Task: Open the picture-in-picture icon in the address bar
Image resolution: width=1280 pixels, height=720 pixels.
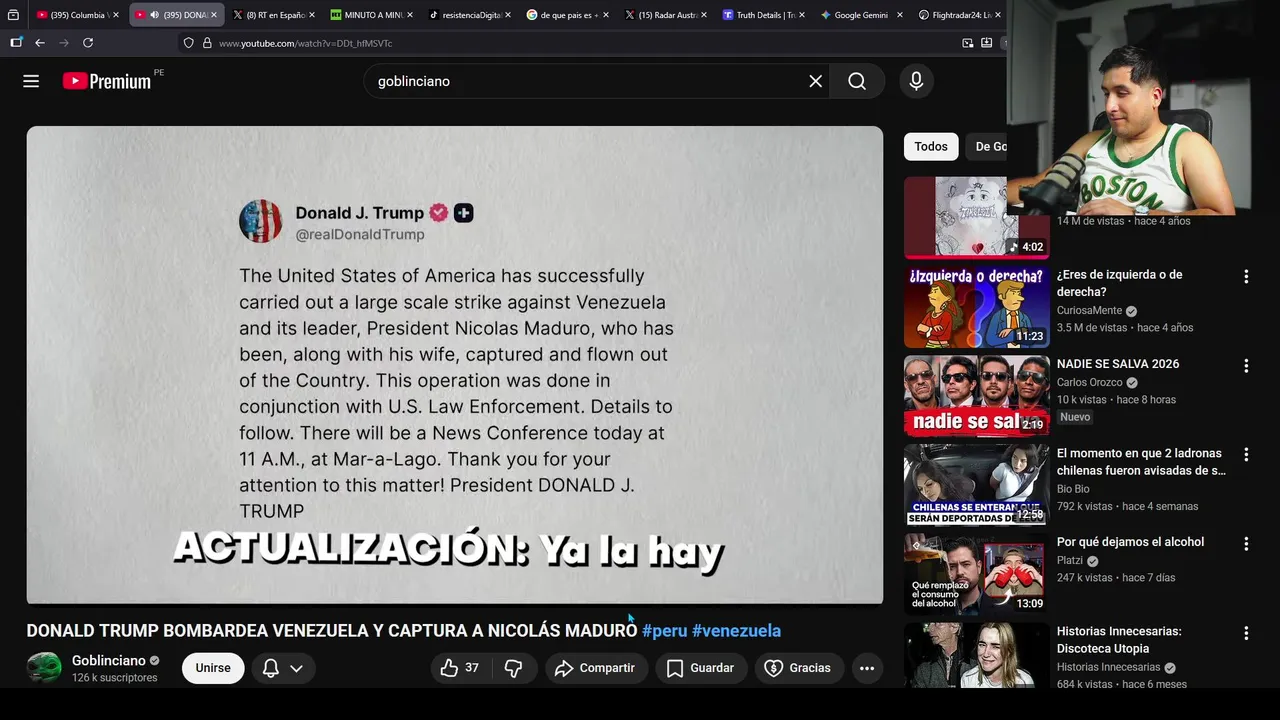Action: point(968,43)
